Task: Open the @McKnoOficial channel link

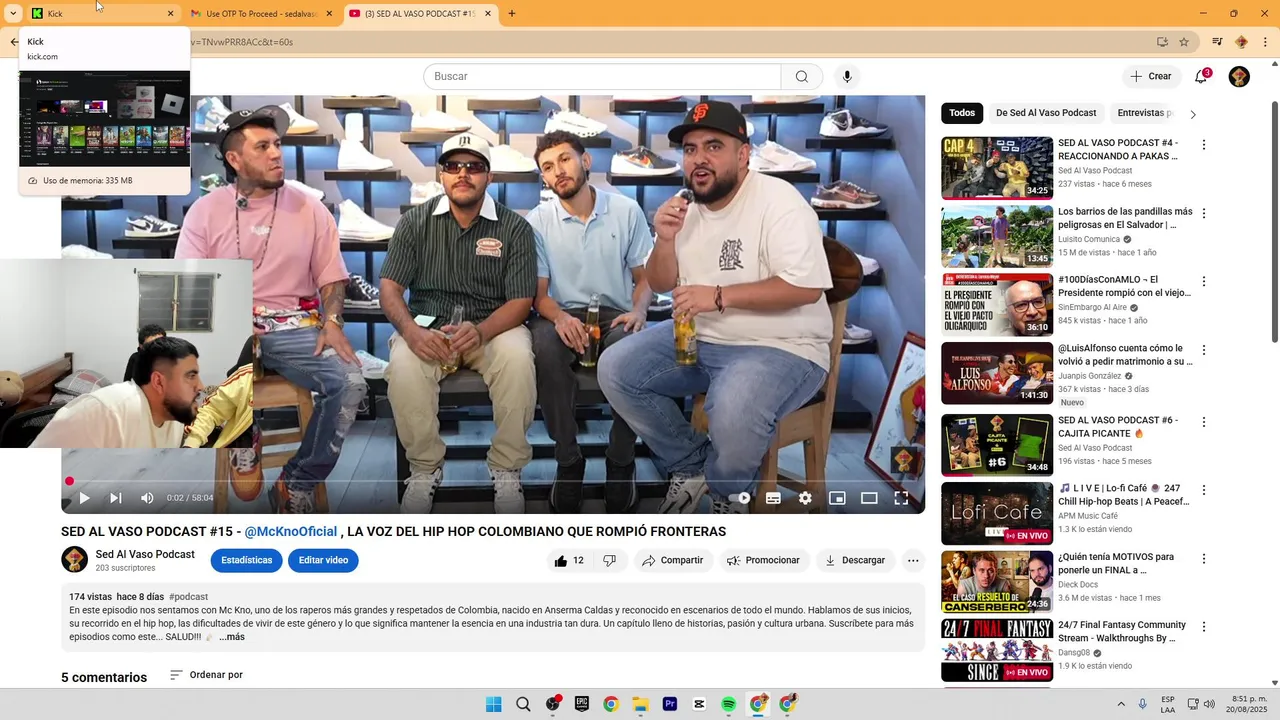Action: 291,532
